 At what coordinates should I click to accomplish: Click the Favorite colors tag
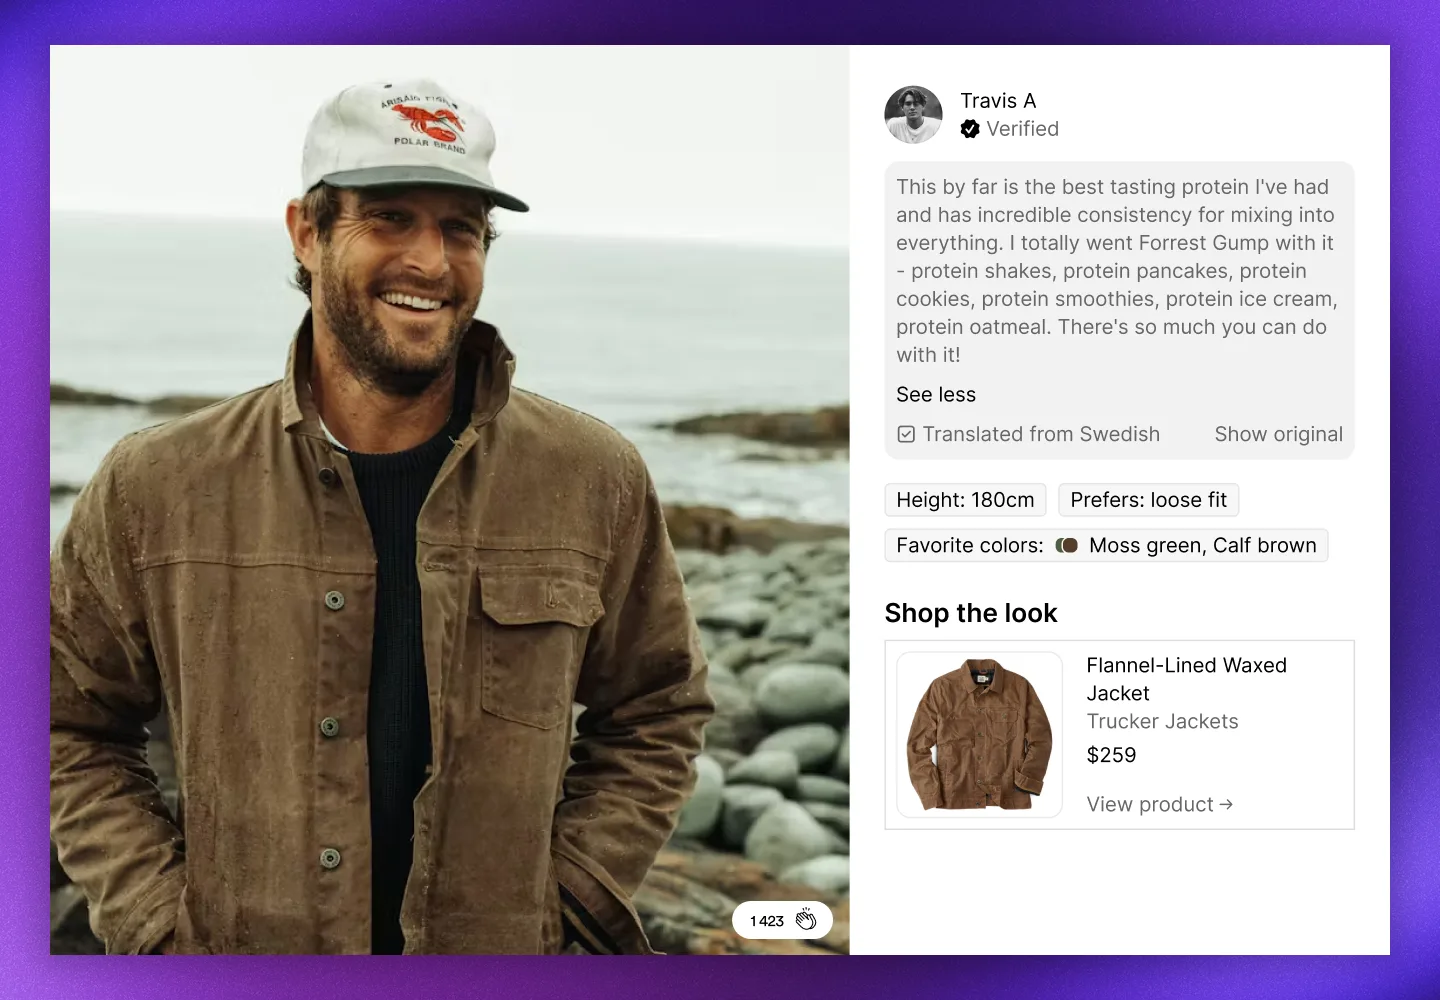[x=1106, y=545]
